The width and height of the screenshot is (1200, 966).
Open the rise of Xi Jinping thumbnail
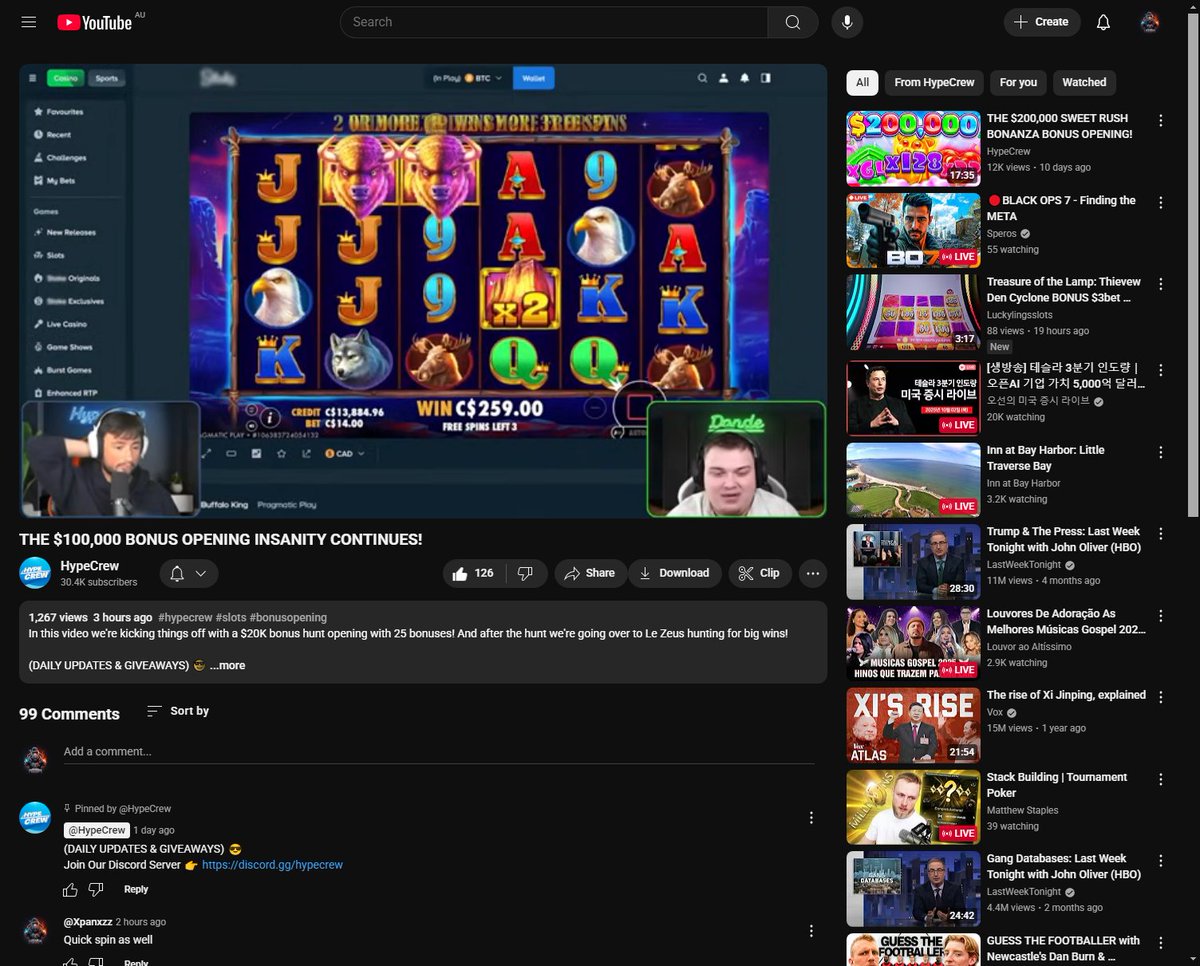pyautogui.click(x=913, y=726)
